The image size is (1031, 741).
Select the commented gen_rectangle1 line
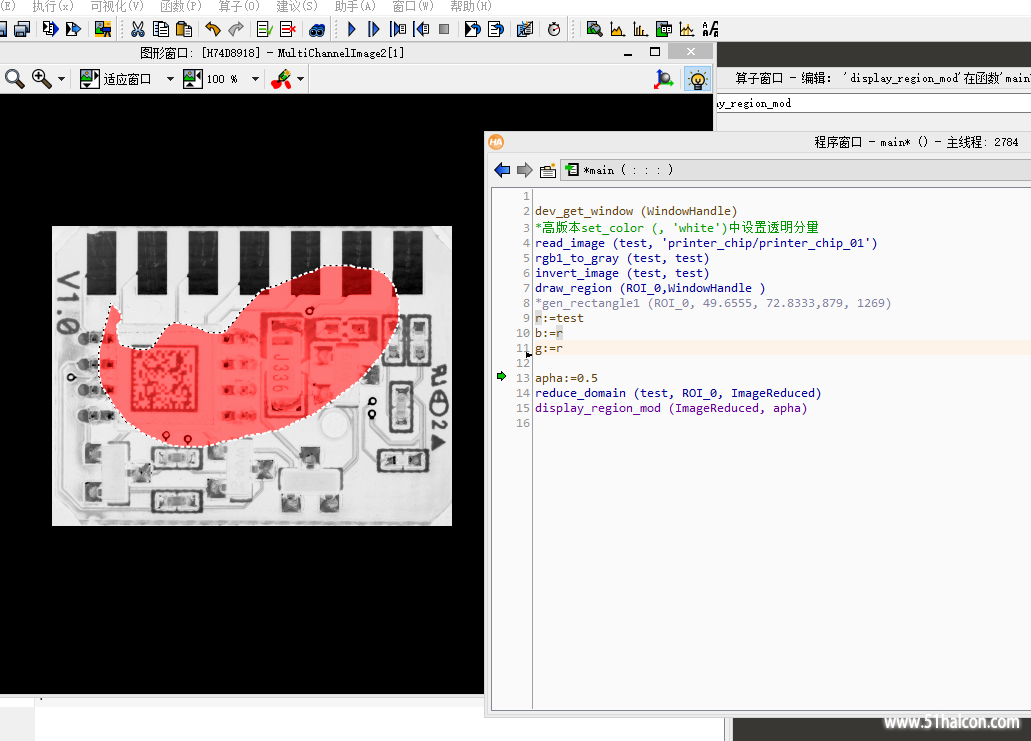click(713, 303)
